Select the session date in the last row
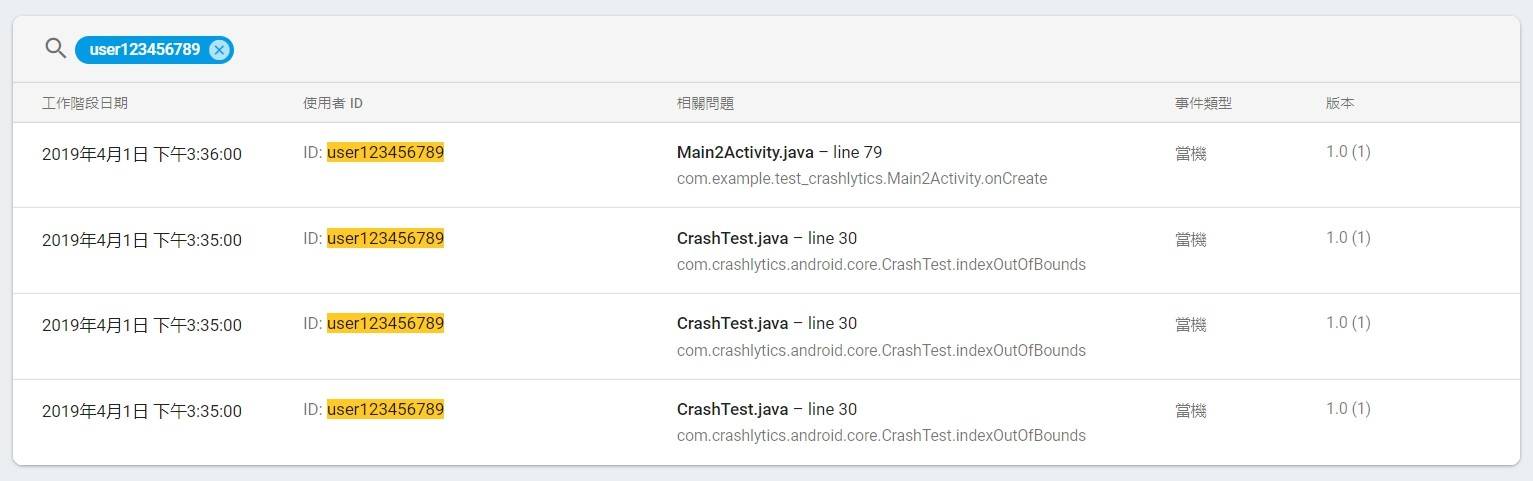Image resolution: width=1533 pixels, height=481 pixels. [x=142, y=411]
